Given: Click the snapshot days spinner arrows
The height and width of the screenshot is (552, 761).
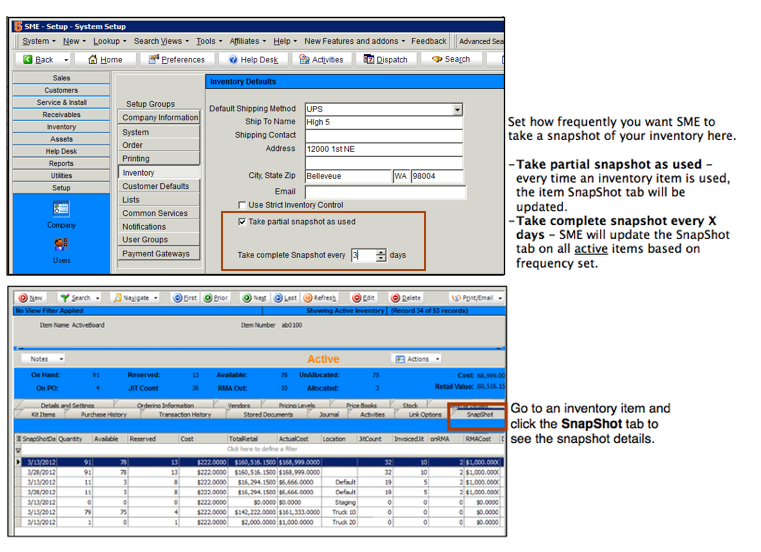Looking at the screenshot, I should click(381, 255).
